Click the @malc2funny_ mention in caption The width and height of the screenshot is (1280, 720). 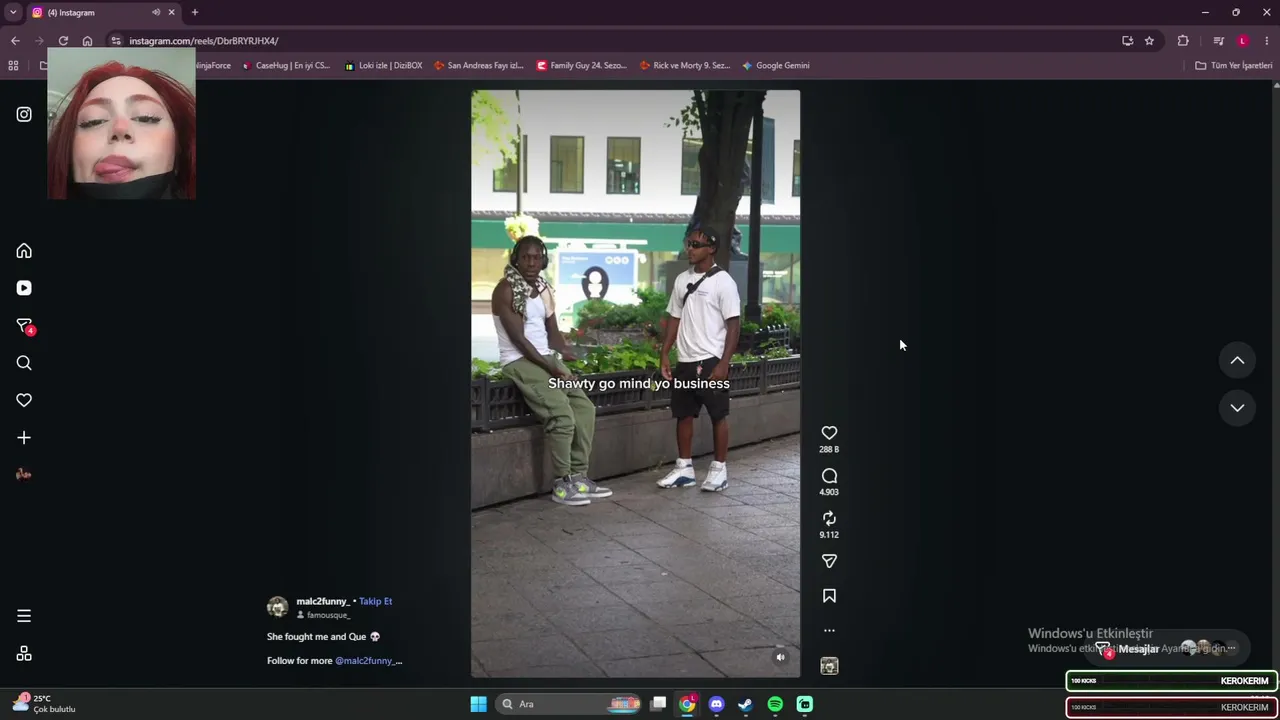[368, 660]
